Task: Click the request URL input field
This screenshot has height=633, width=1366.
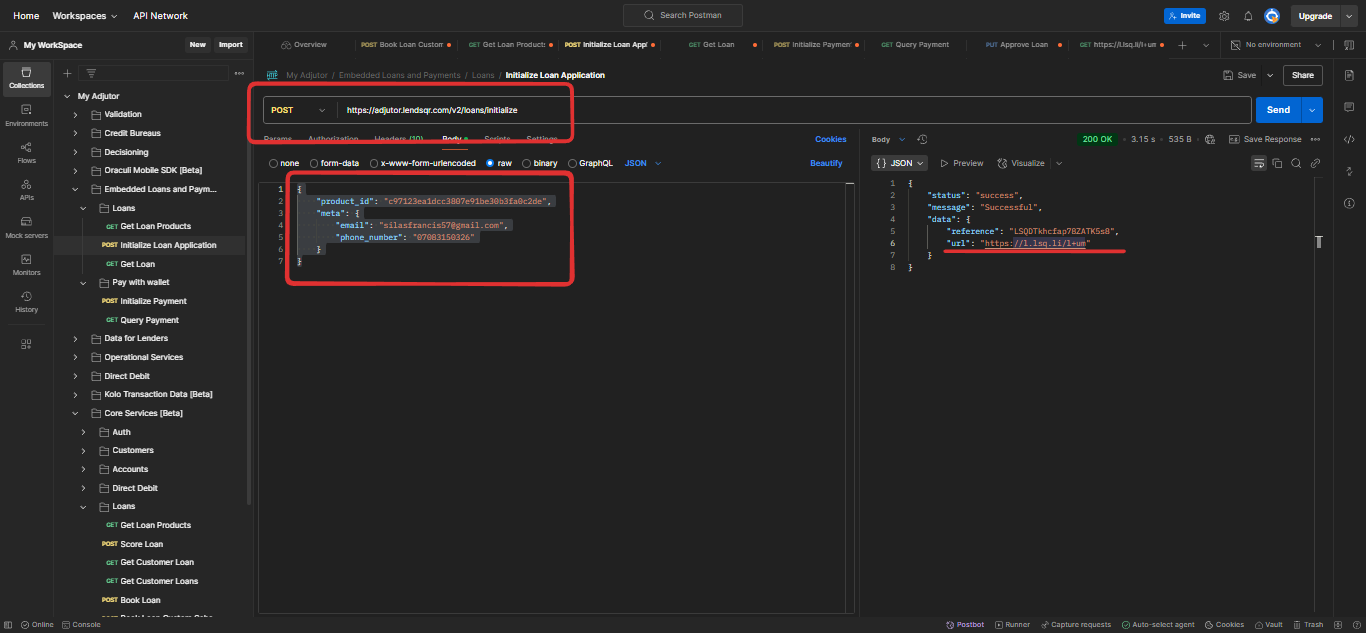Action: (x=795, y=110)
